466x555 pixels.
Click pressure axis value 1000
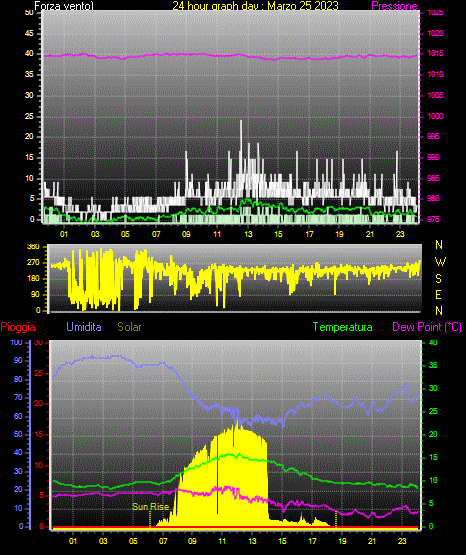[x=435, y=116]
